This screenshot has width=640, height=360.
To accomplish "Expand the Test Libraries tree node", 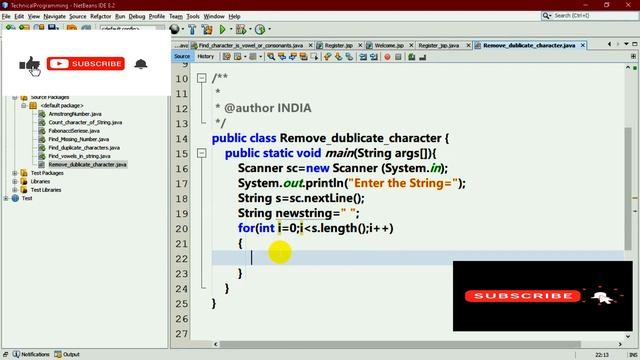I will click(15, 190).
